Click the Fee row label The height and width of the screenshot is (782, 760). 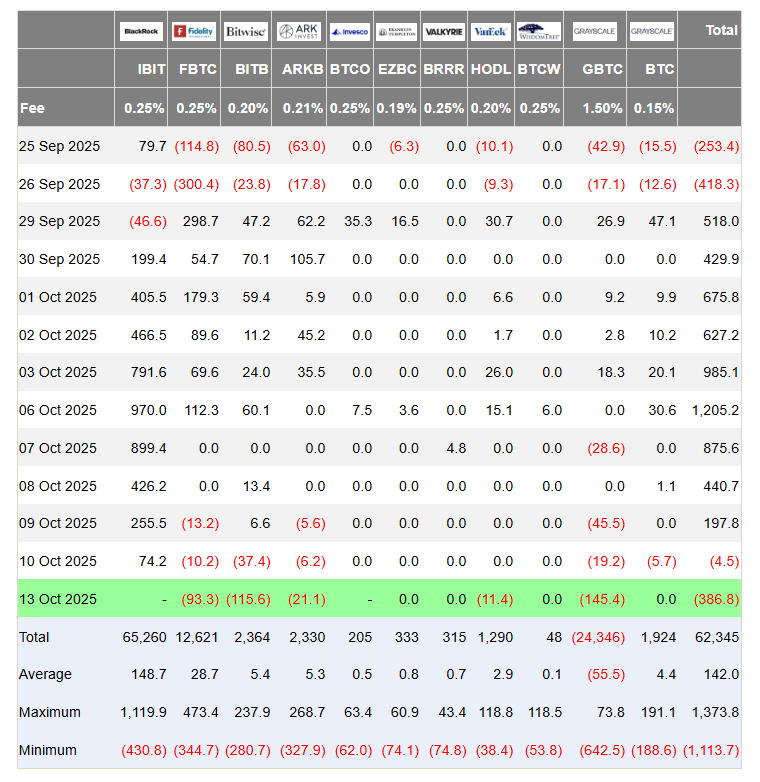click(x=32, y=108)
